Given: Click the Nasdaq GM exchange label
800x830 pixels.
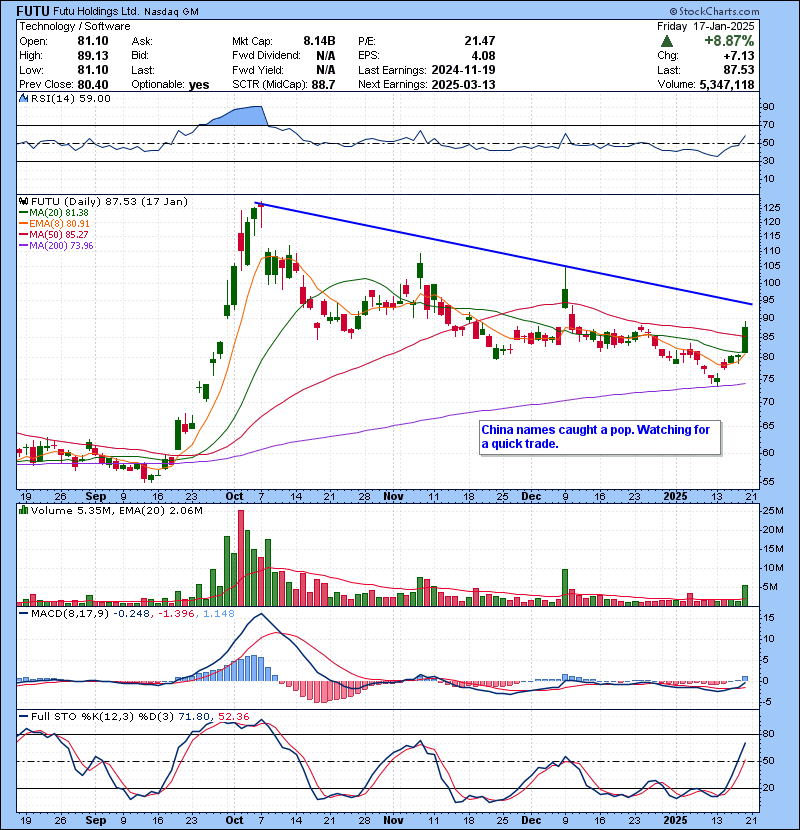Looking at the screenshot, I should coord(172,12).
